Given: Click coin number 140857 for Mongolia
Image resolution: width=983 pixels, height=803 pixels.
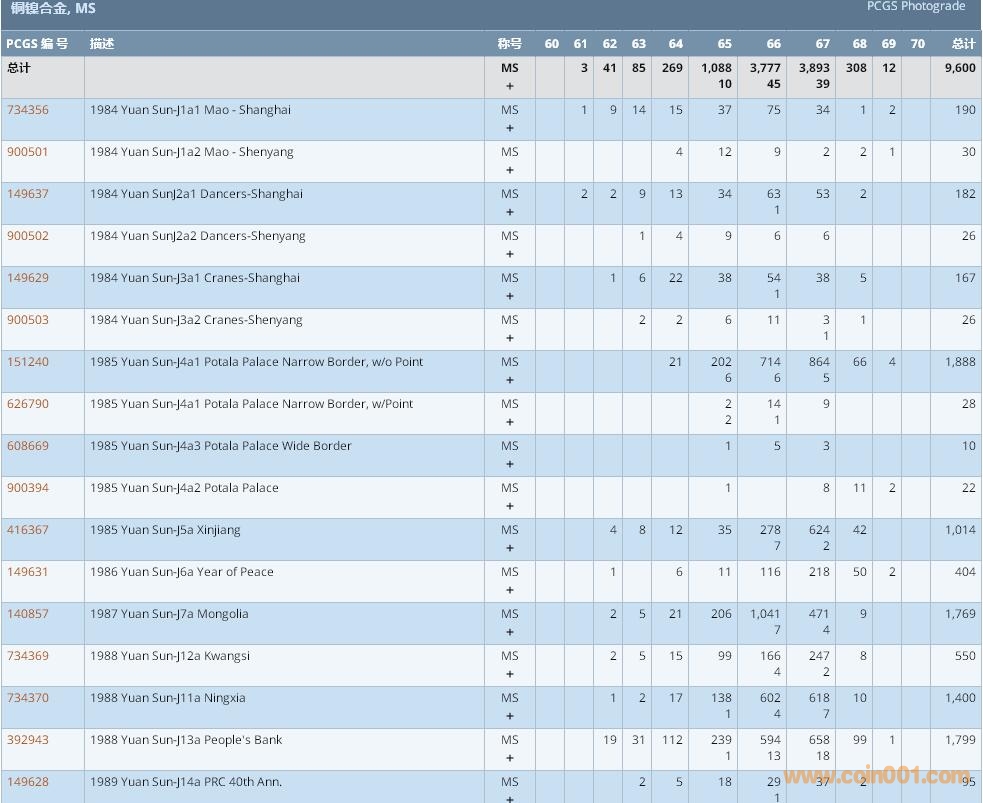Looking at the screenshot, I should click(x=28, y=614).
